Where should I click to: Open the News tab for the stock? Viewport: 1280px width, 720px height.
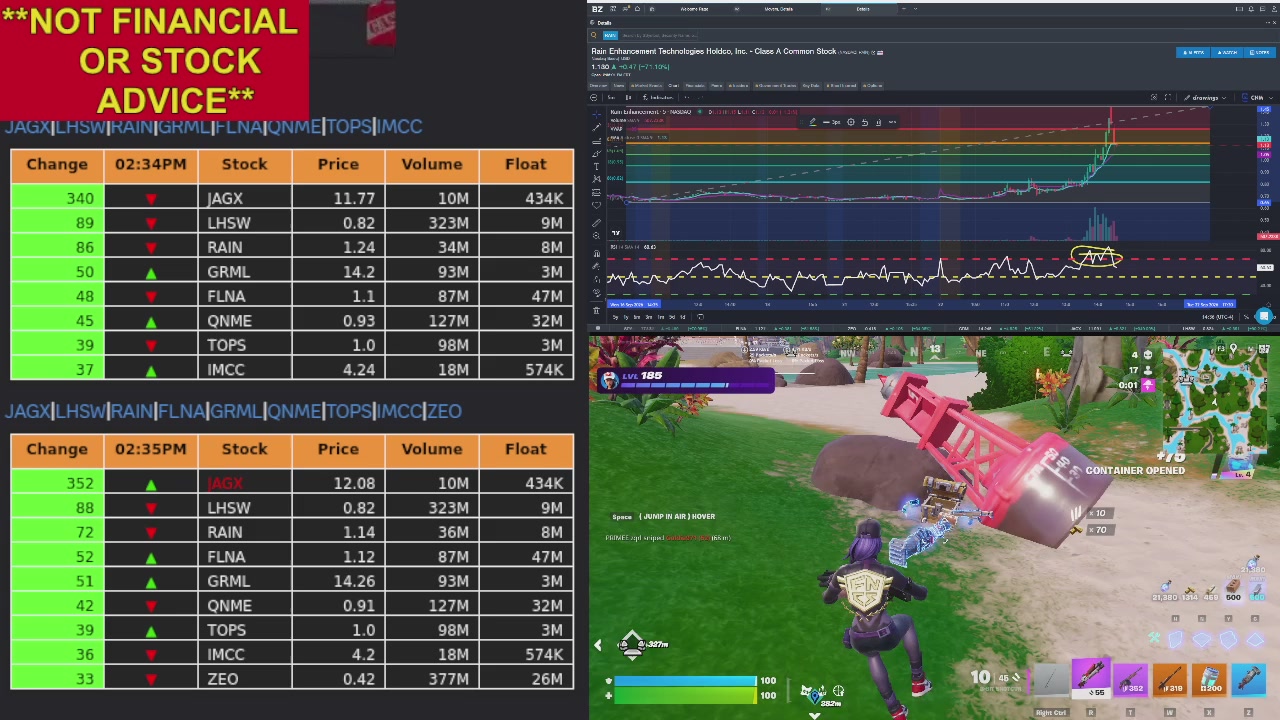(x=618, y=86)
